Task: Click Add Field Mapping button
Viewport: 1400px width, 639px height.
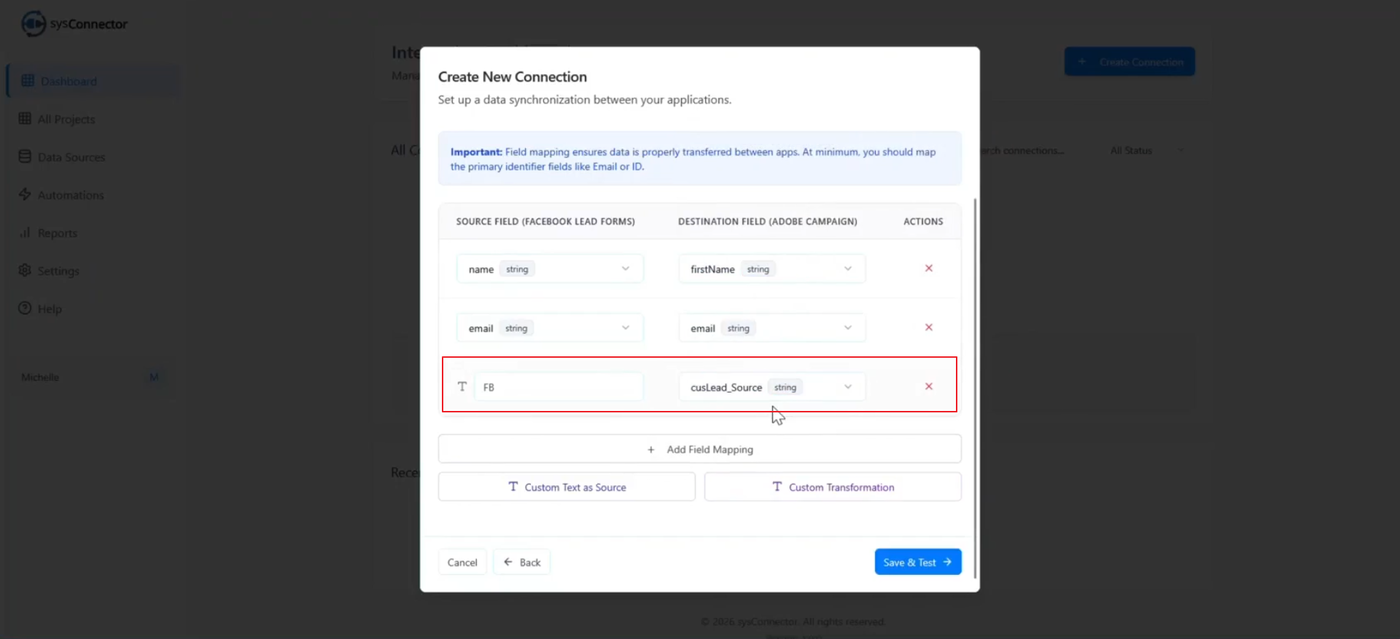Action: (x=700, y=449)
